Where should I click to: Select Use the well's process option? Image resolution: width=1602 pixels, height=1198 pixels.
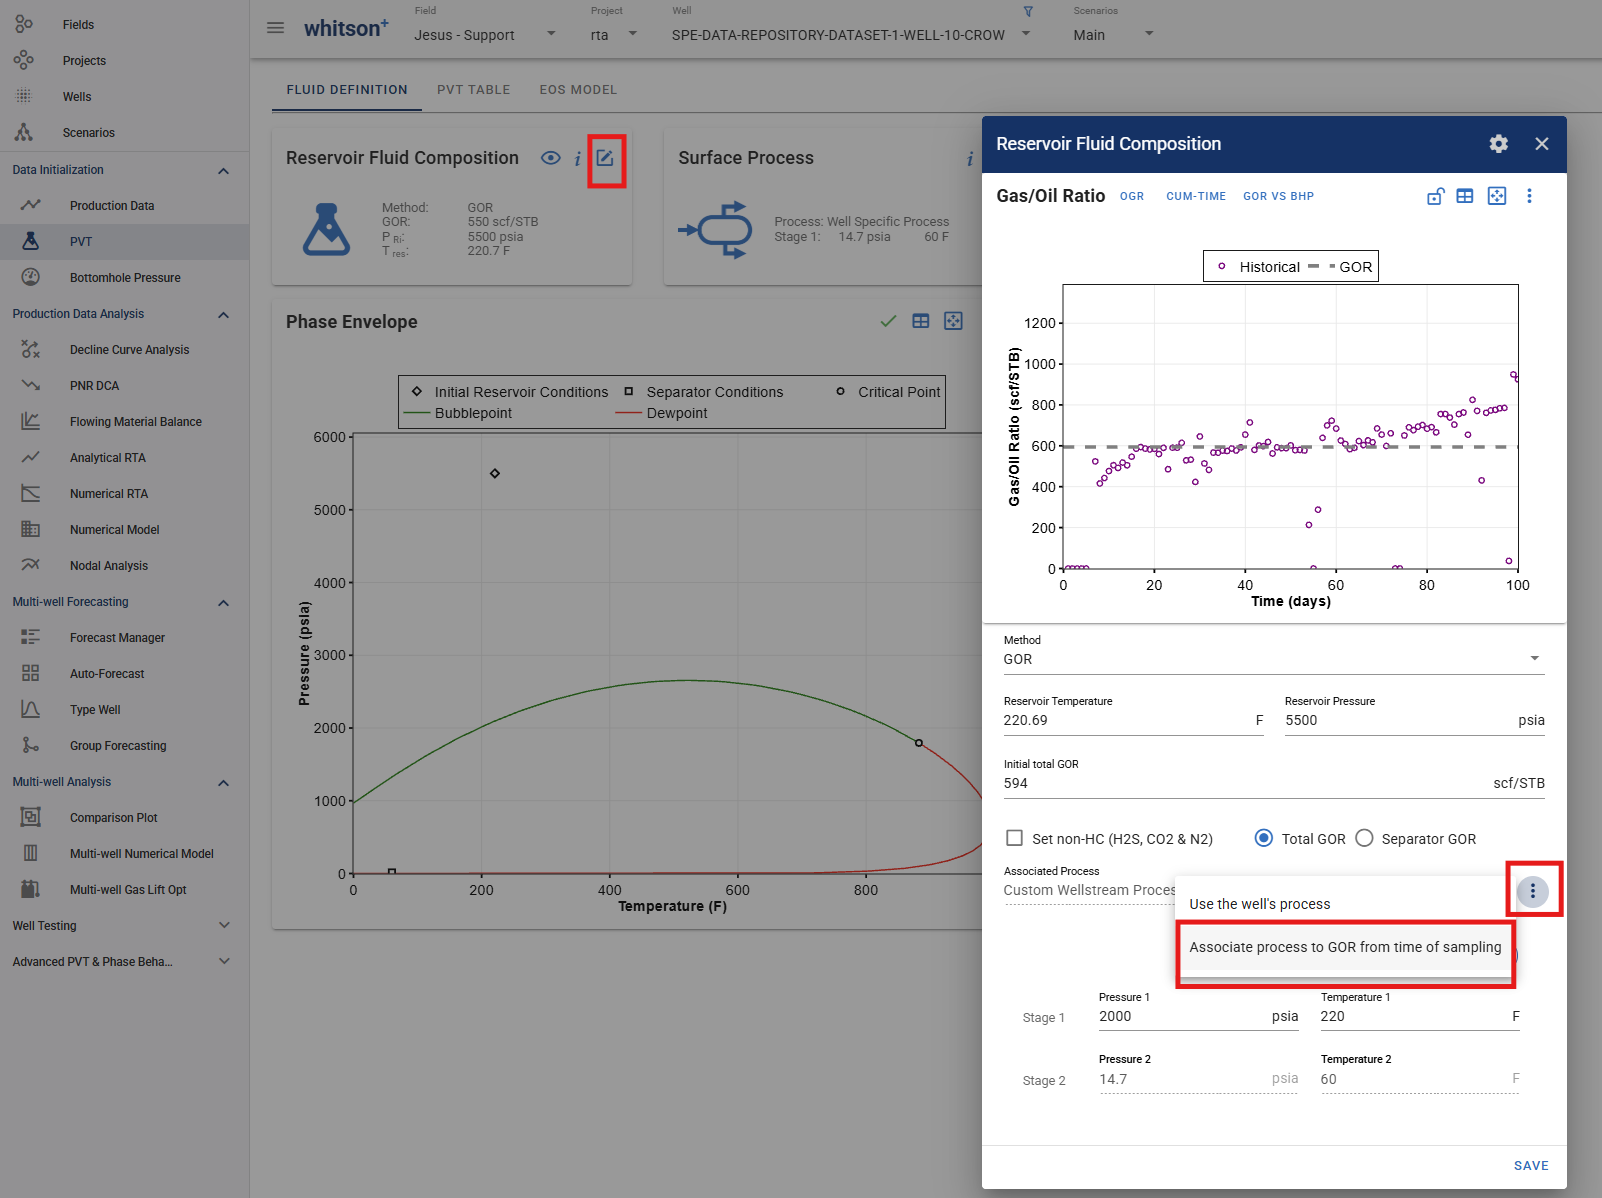point(1345,904)
